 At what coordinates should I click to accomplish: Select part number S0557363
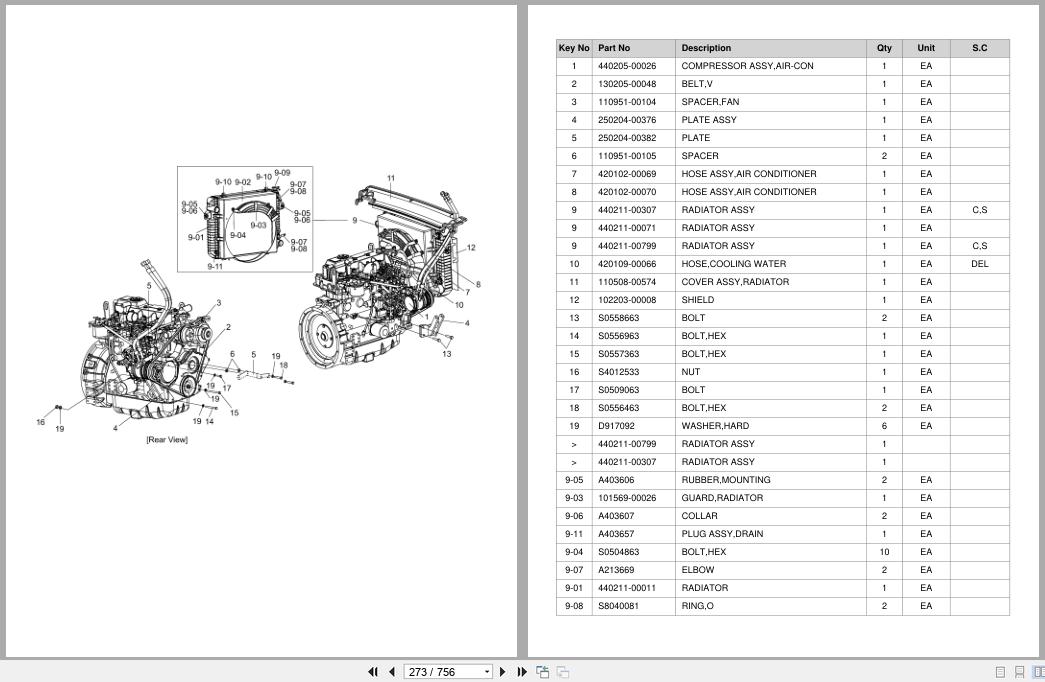point(618,354)
